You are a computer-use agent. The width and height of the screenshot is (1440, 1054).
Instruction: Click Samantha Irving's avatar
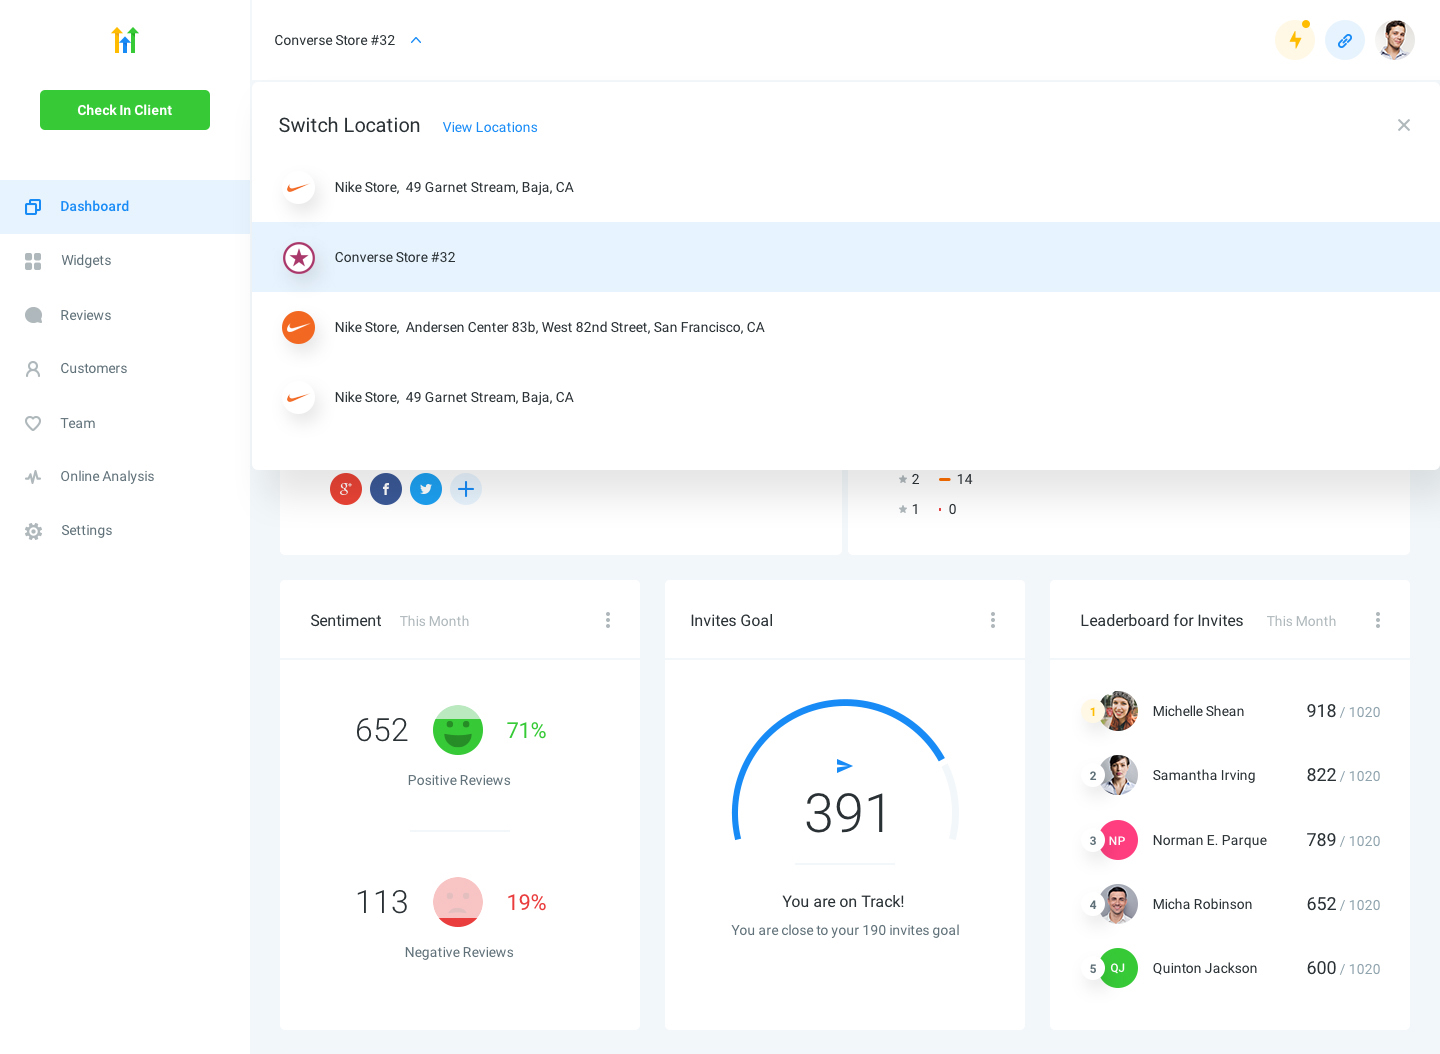click(x=1119, y=775)
